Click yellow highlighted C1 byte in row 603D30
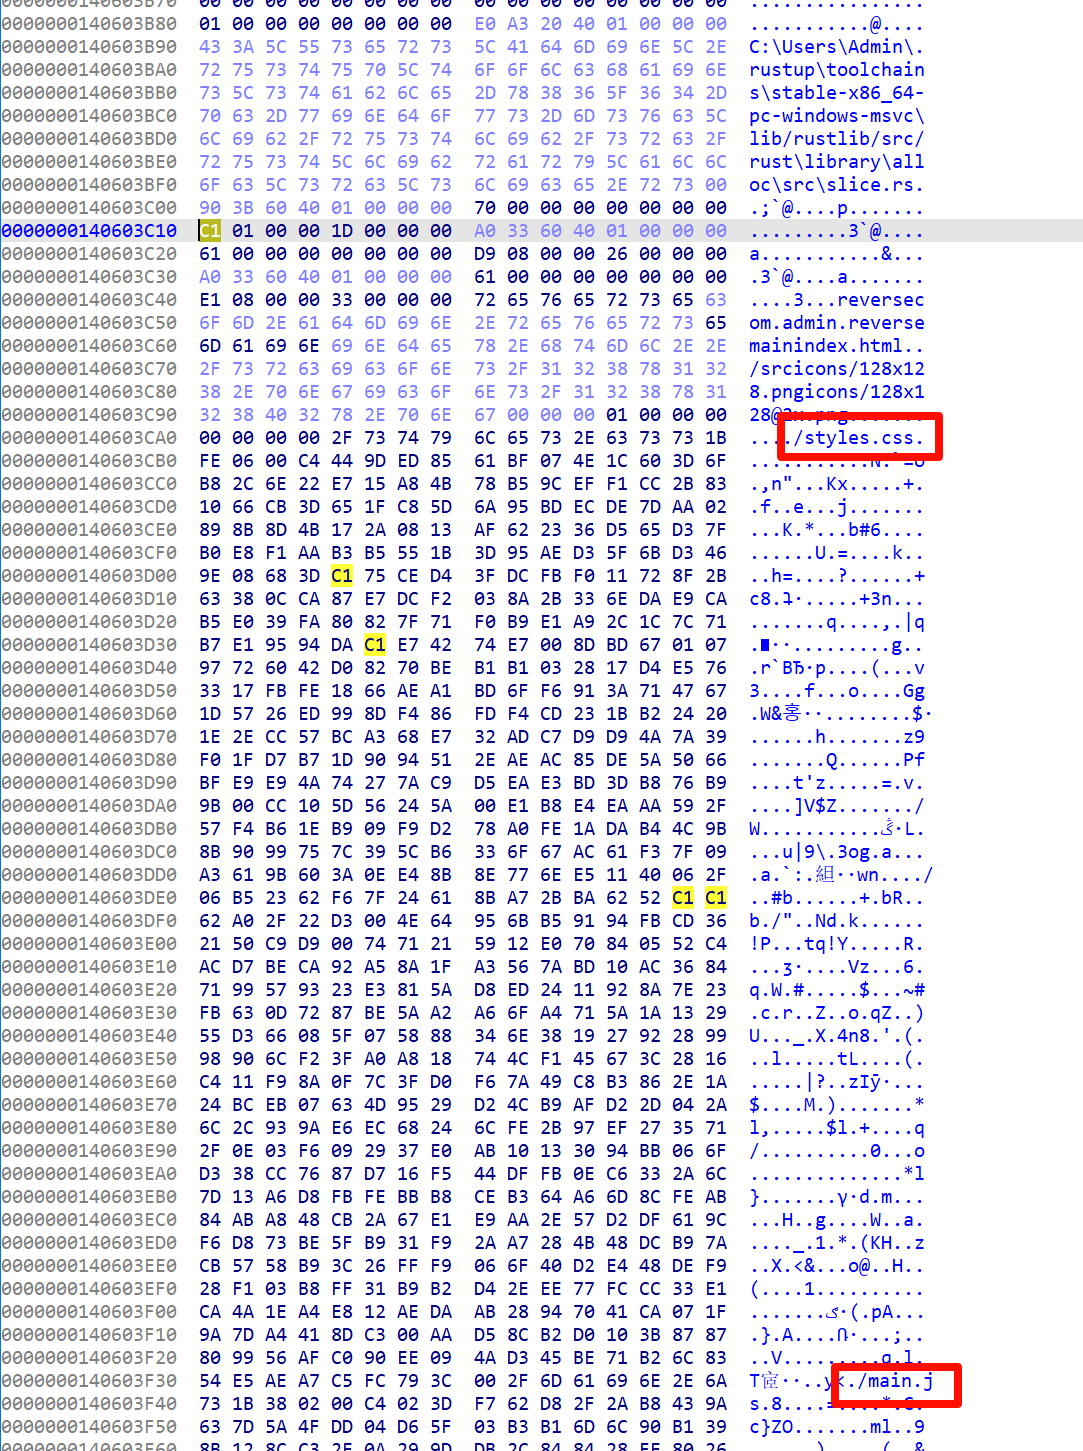 pos(375,645)
